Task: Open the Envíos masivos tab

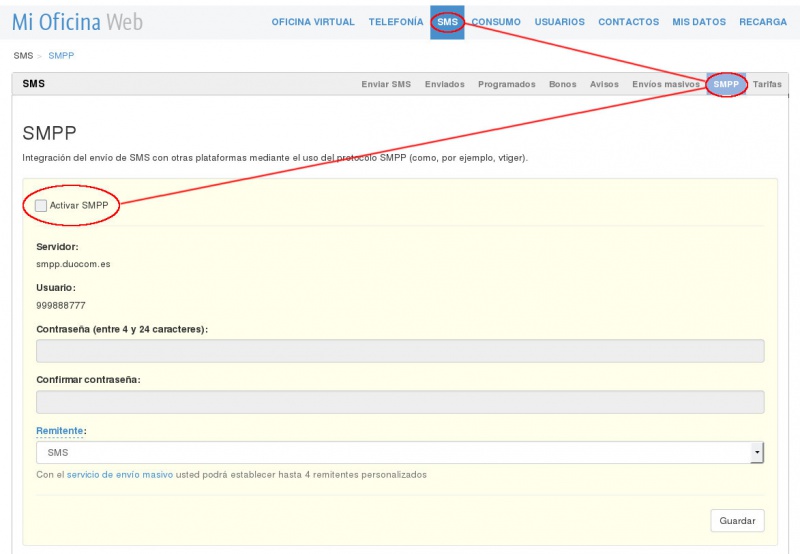Action: 665,85
